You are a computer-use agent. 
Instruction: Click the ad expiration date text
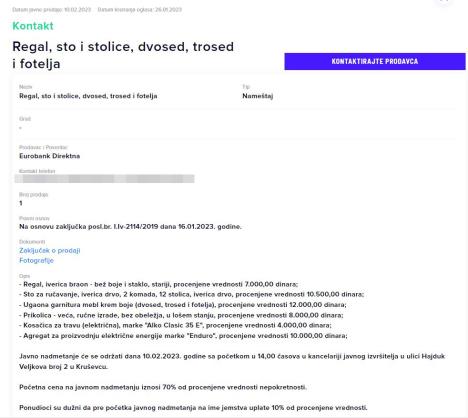(x=140, y=10)
